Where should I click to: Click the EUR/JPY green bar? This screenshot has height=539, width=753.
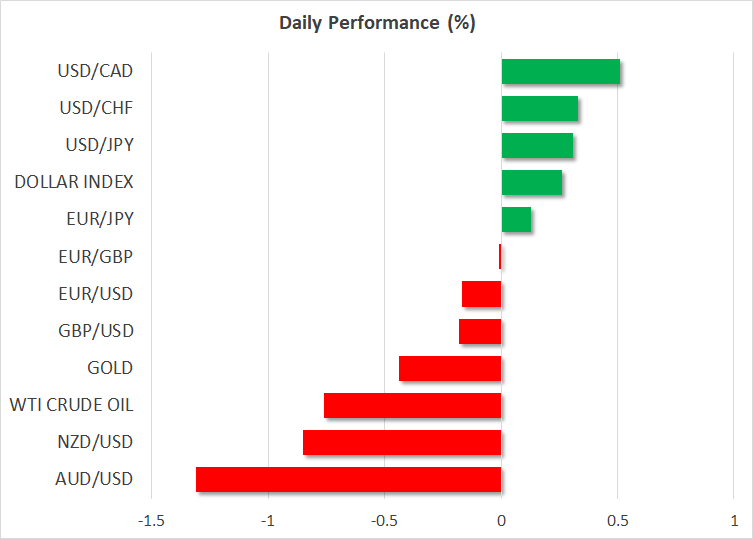[516, 220]
